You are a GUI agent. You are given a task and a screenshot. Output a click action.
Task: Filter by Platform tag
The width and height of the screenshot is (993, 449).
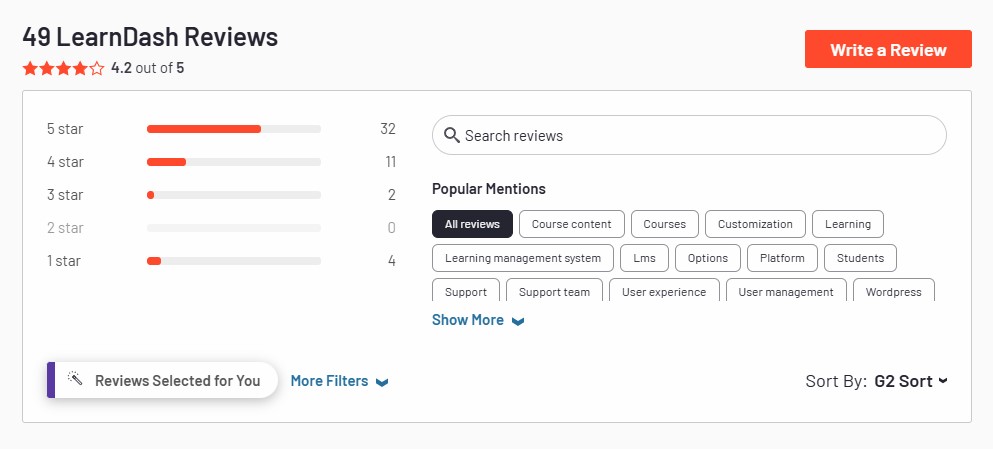point(782,258)
